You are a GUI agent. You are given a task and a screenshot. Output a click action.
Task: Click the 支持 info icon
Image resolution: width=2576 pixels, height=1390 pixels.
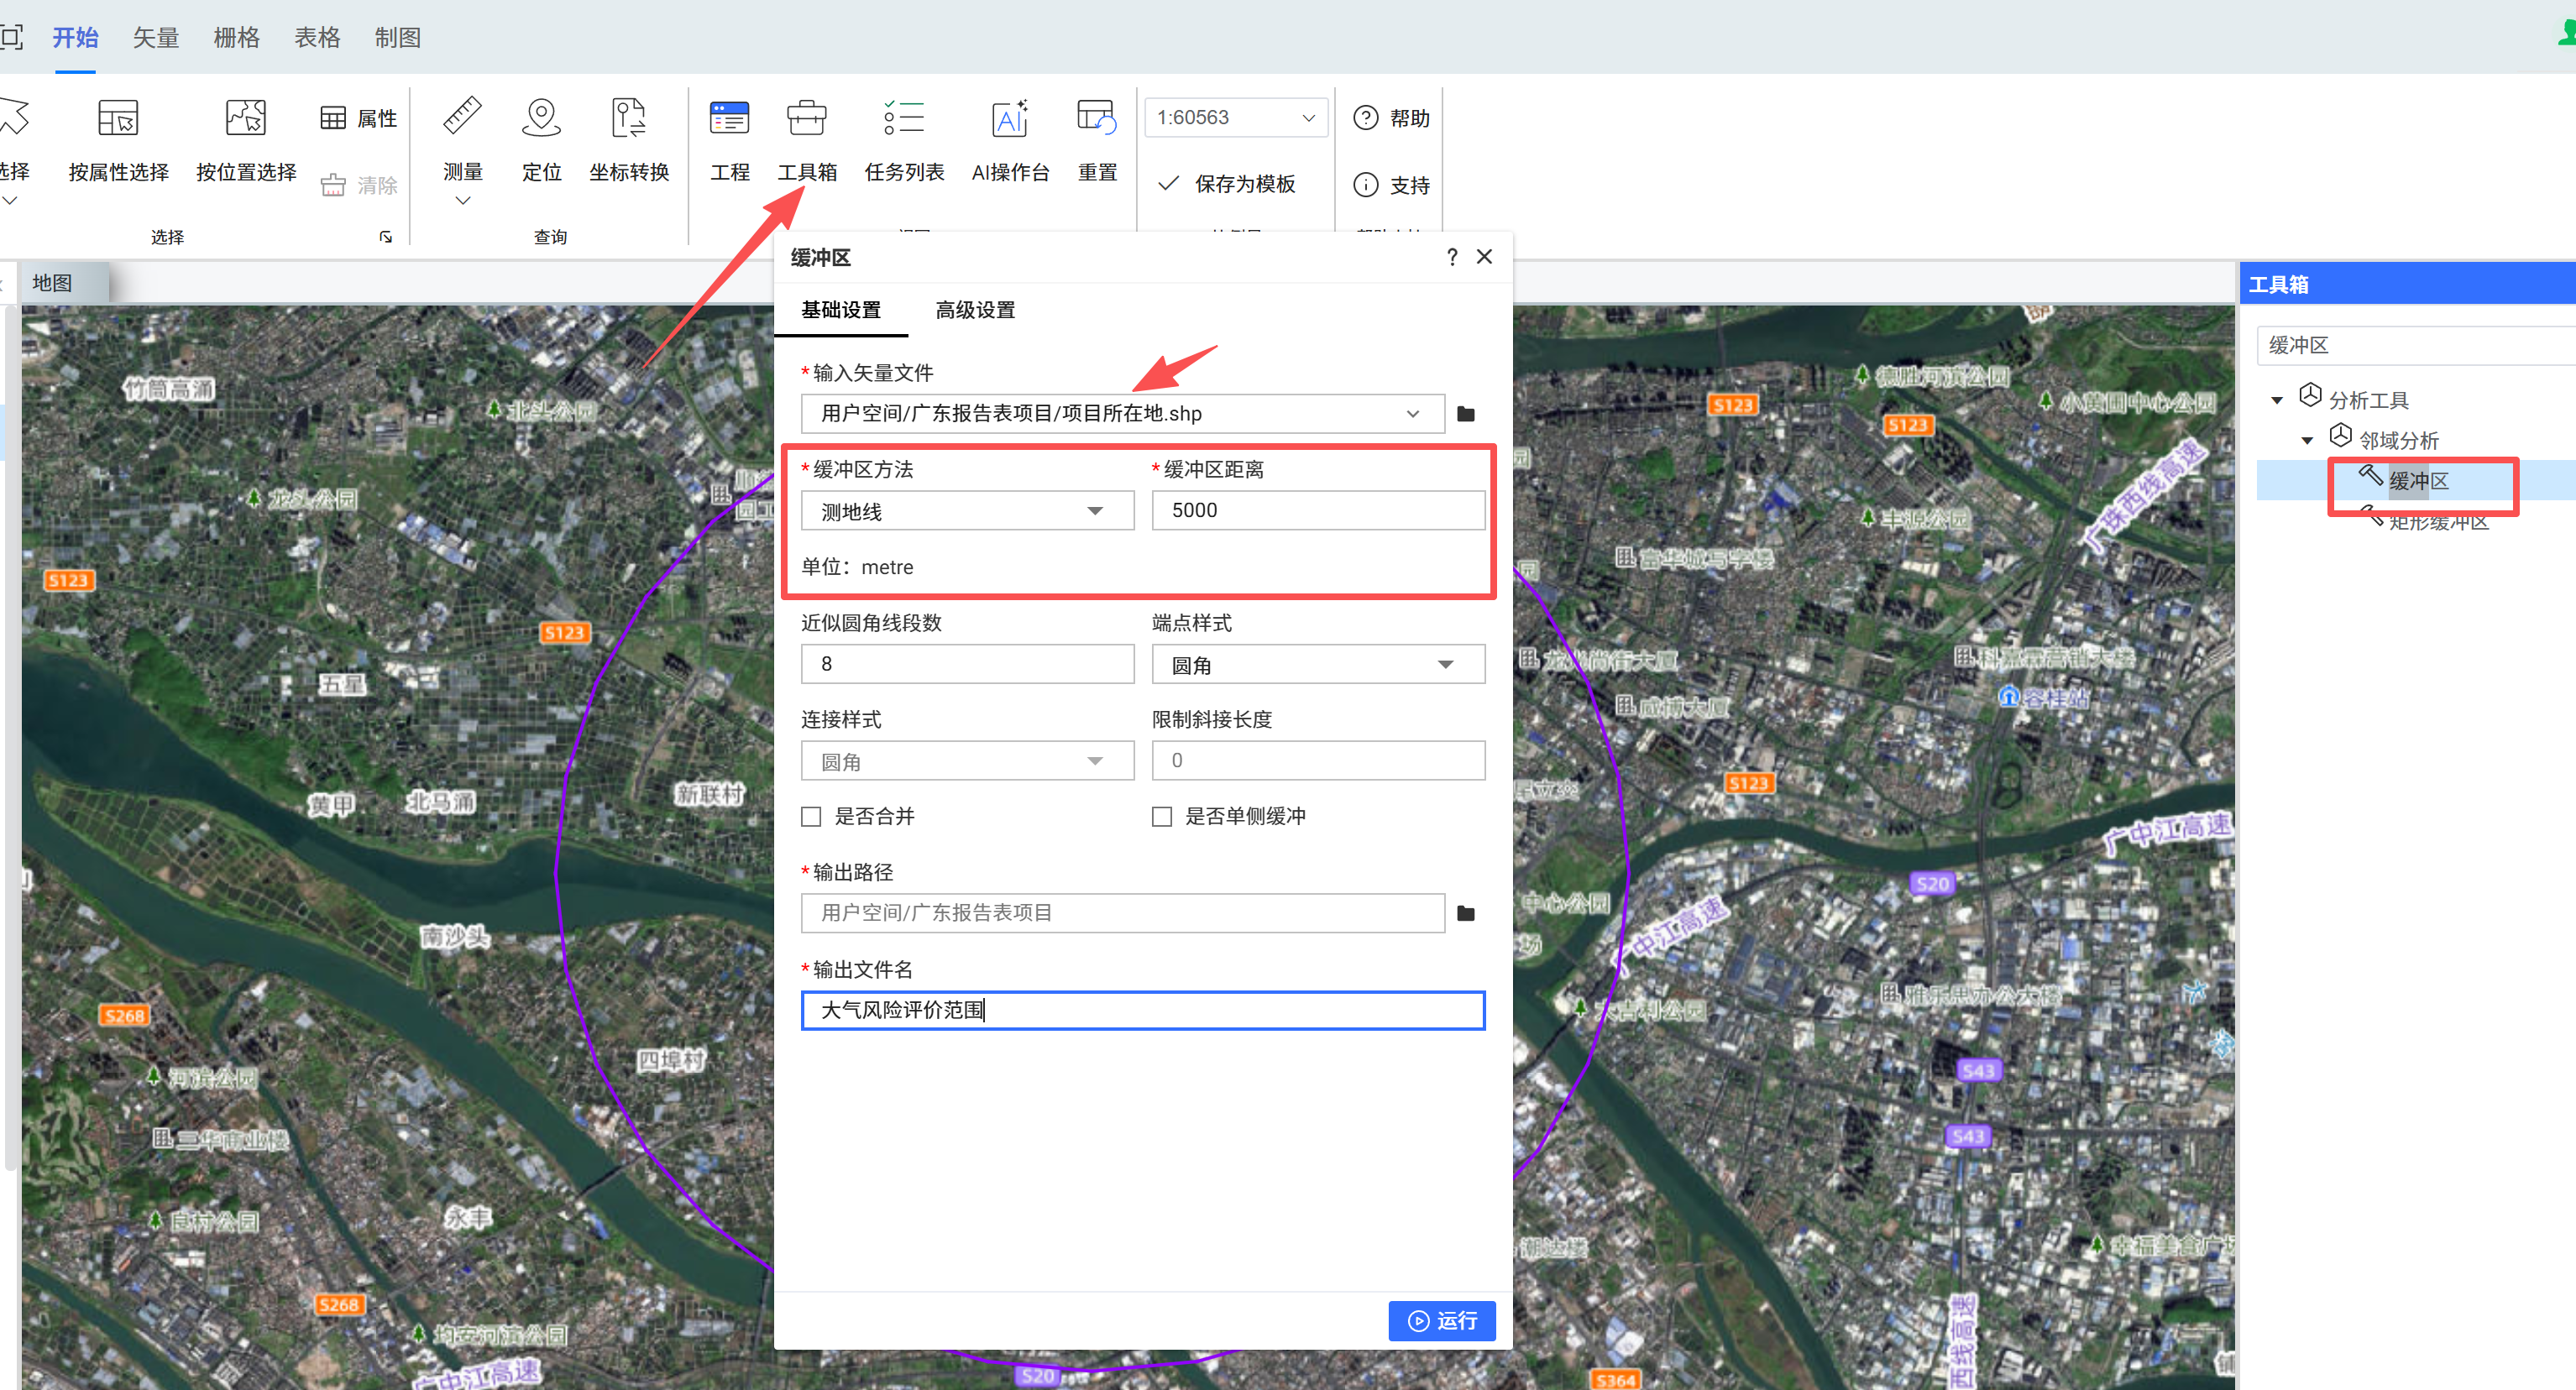point(1365,185)
